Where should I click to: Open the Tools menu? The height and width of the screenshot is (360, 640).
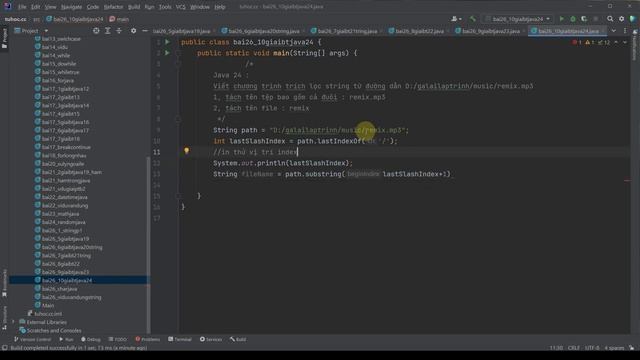click(165, 7)
